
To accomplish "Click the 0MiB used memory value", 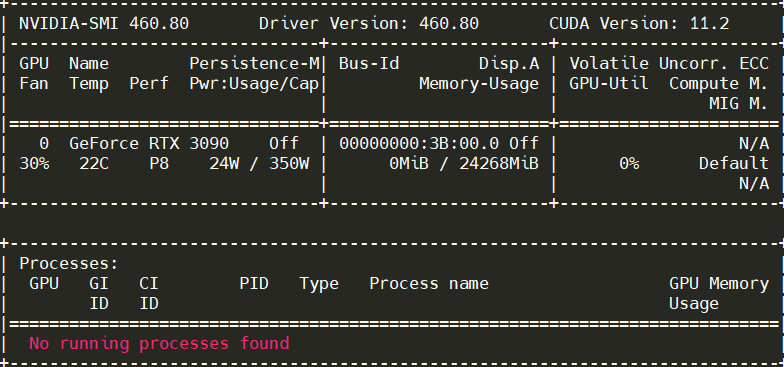I will [409, 164].
